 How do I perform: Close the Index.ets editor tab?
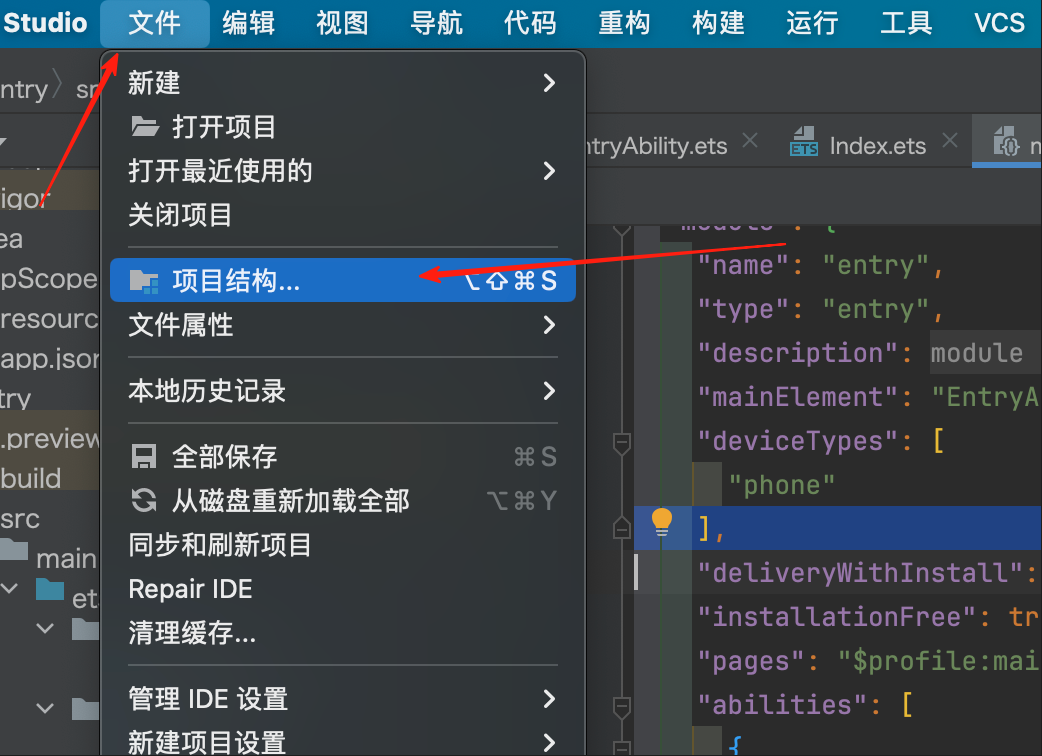pos(950,143)
